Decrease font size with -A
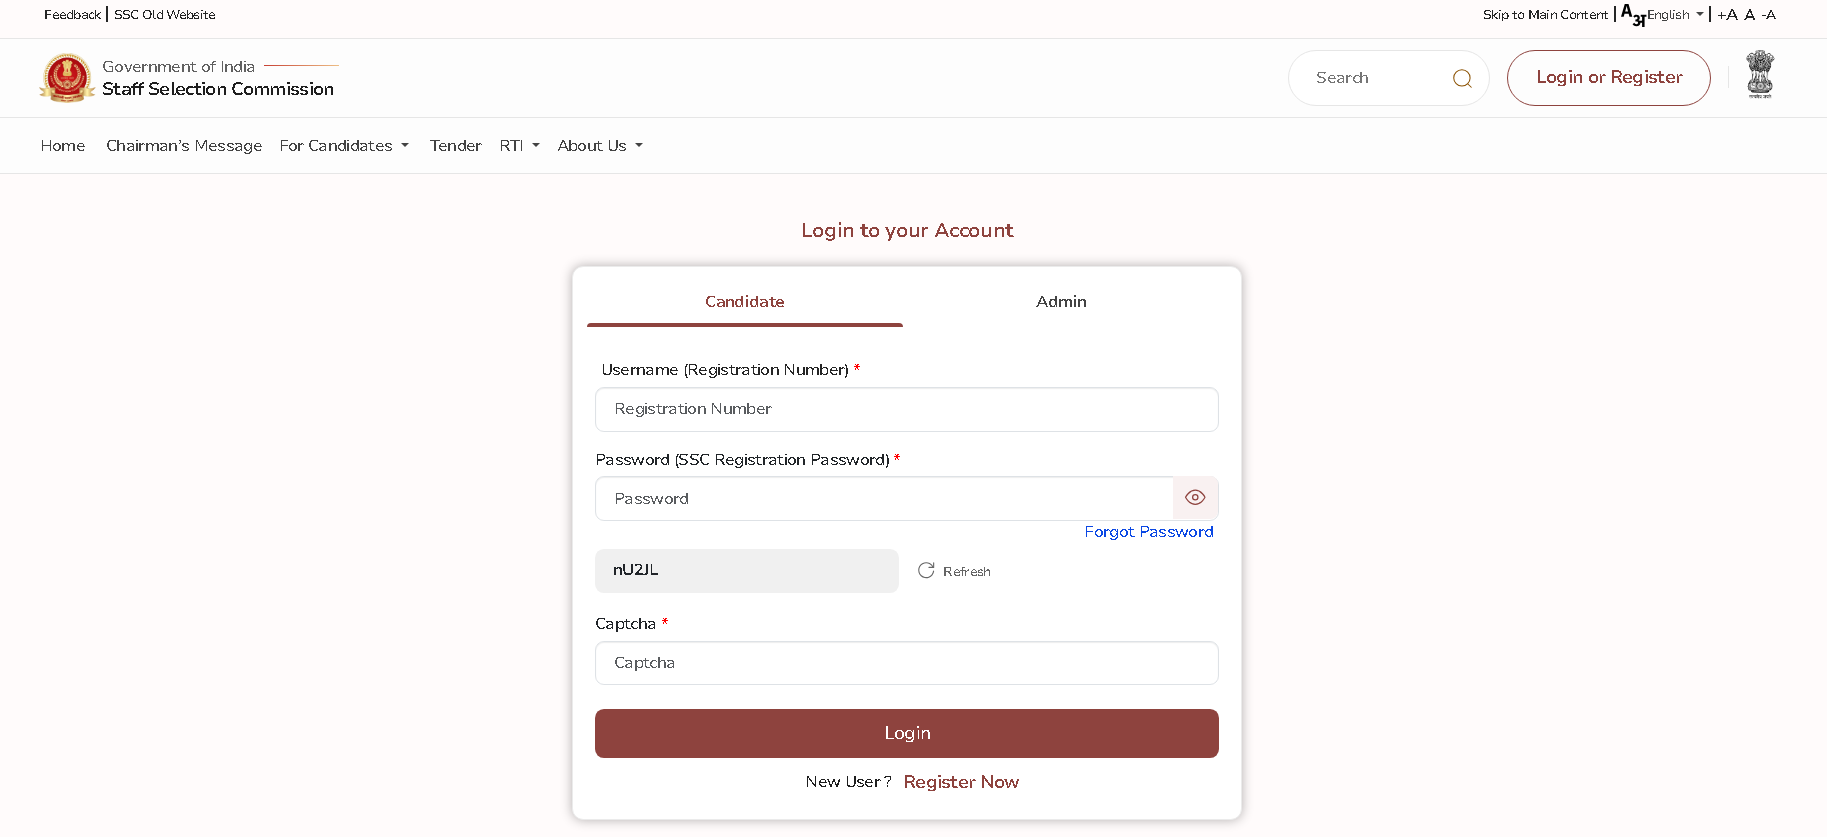 click(x=1769, y=15)
